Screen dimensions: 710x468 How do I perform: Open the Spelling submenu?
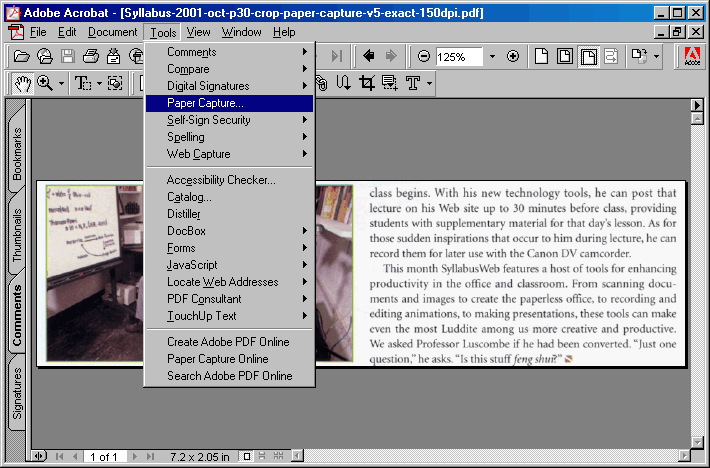click(x=229, y=137)
